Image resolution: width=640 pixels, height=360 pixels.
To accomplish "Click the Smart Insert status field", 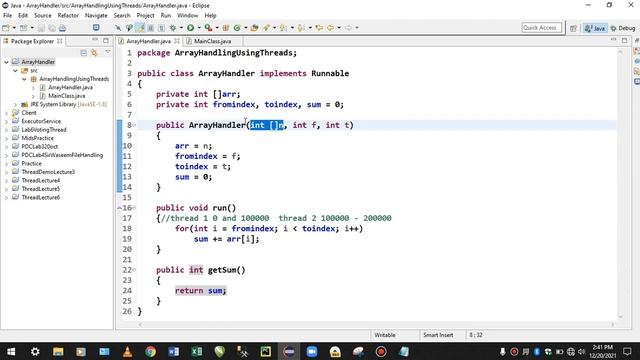I will pyautogui.click(x=438, y=335).
